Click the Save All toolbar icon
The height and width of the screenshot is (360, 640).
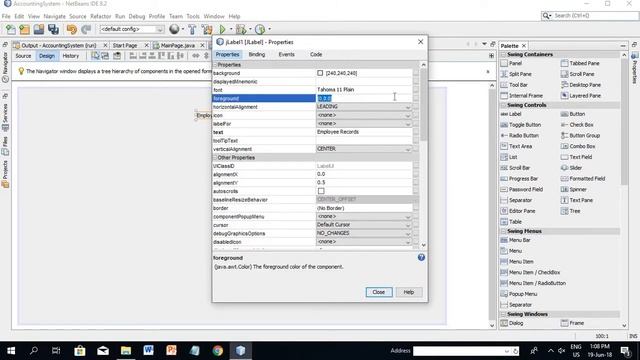(x=53, y=29)
